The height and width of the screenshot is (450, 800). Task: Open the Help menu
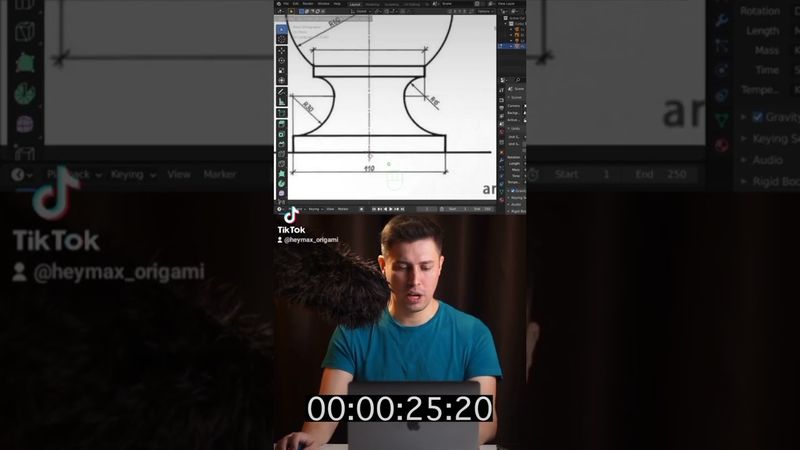337,4
